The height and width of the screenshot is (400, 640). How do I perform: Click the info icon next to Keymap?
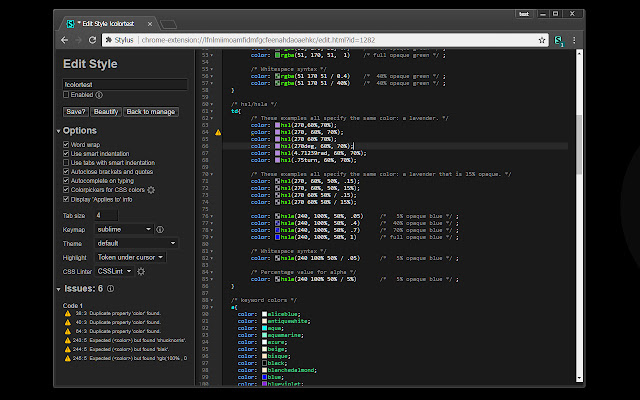159,229
